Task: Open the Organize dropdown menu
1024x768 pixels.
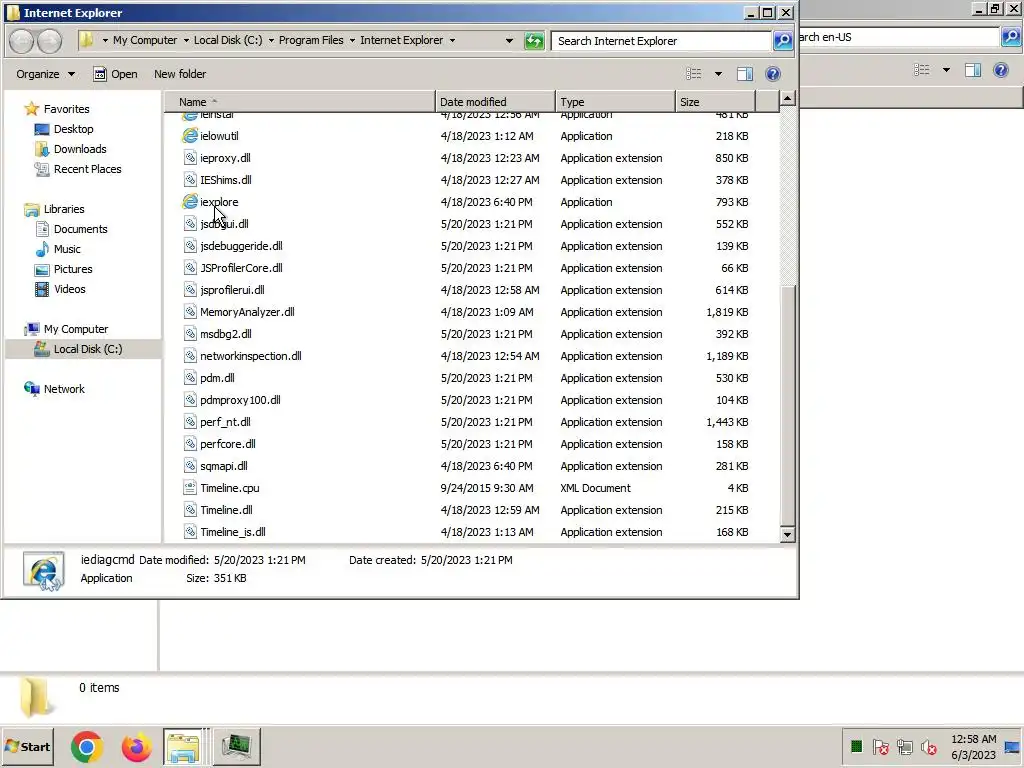Action: pos(45,74)
